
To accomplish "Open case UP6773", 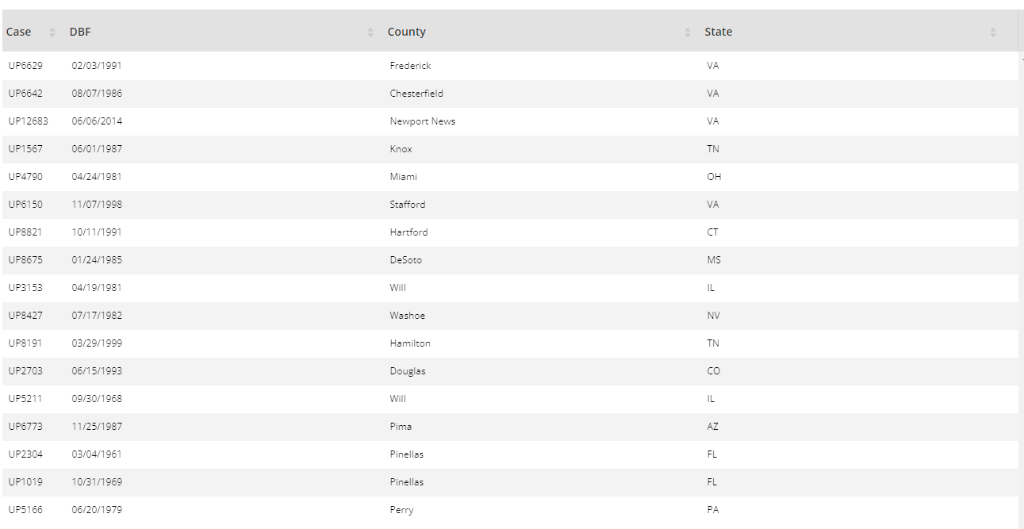I will coord(25,427).
